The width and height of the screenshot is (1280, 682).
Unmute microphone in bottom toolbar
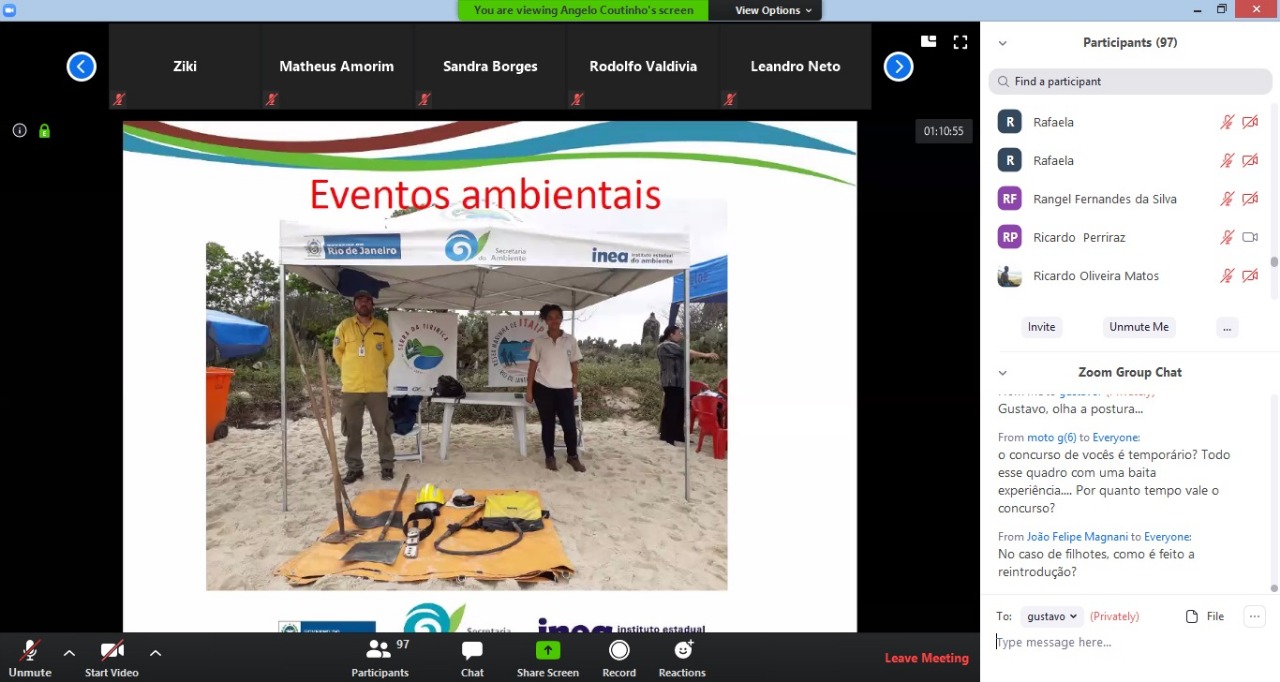pos(30,652)
